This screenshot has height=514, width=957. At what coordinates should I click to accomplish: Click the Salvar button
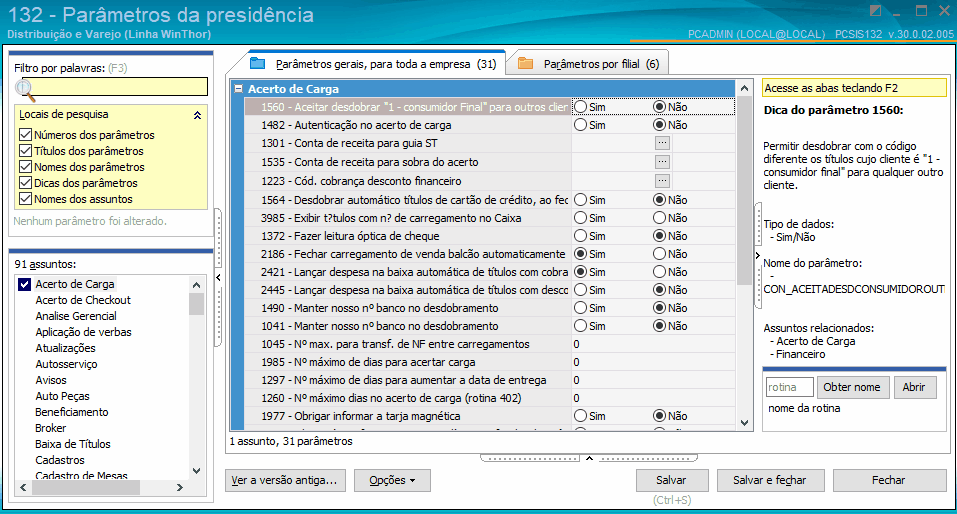point(671,480)
